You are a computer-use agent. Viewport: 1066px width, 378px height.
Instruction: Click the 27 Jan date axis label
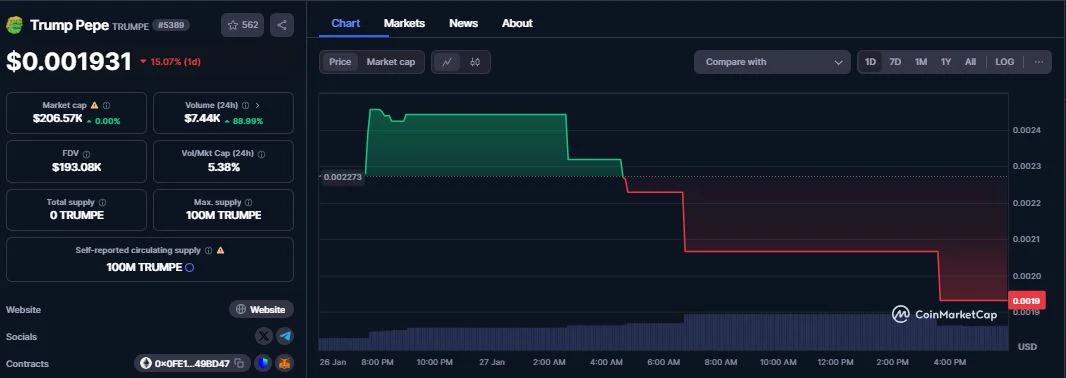pyautogui.click(x=491, y=362)
